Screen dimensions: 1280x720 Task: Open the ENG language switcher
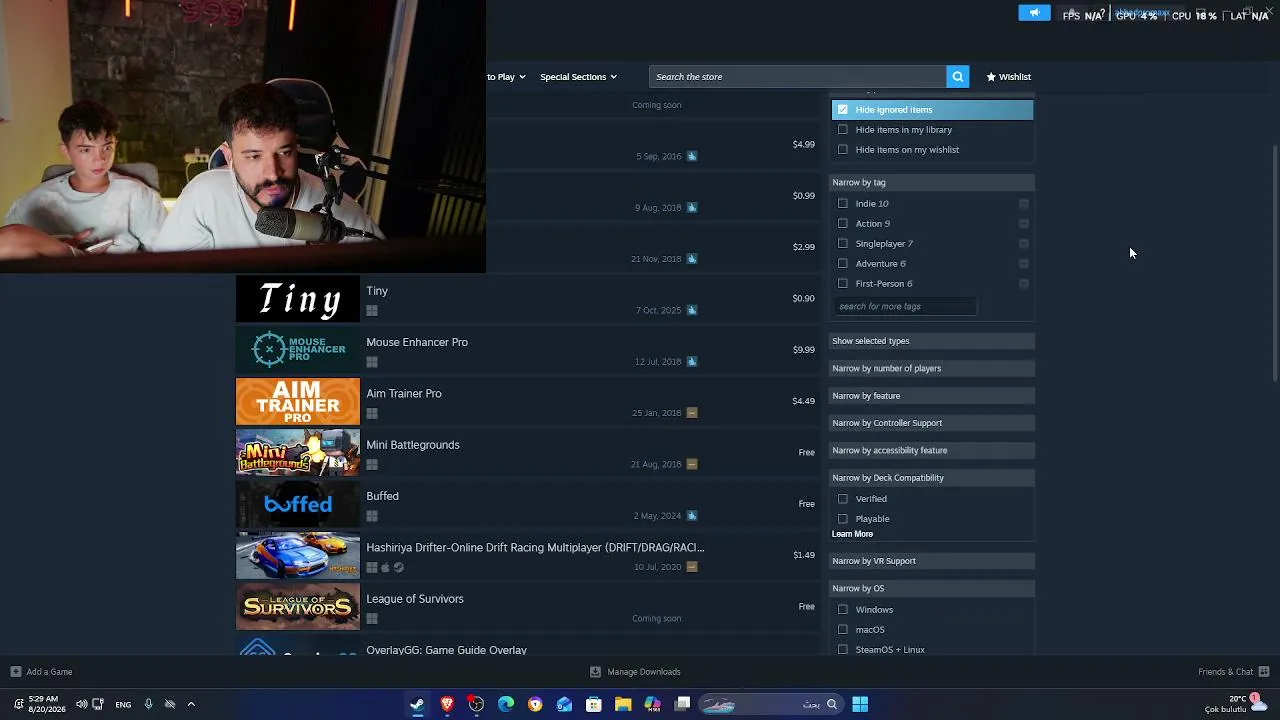[123, 705]
